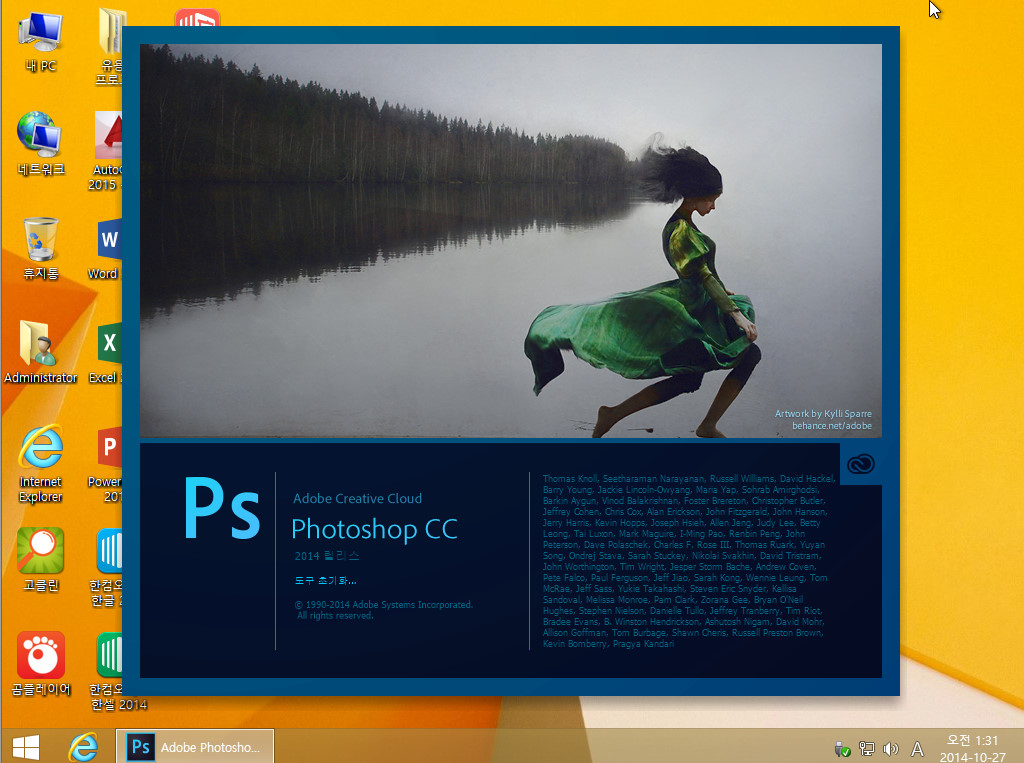Select the Excel desktop shortcut
This screenshot has height=763, width=1024.
coord(107,352)
